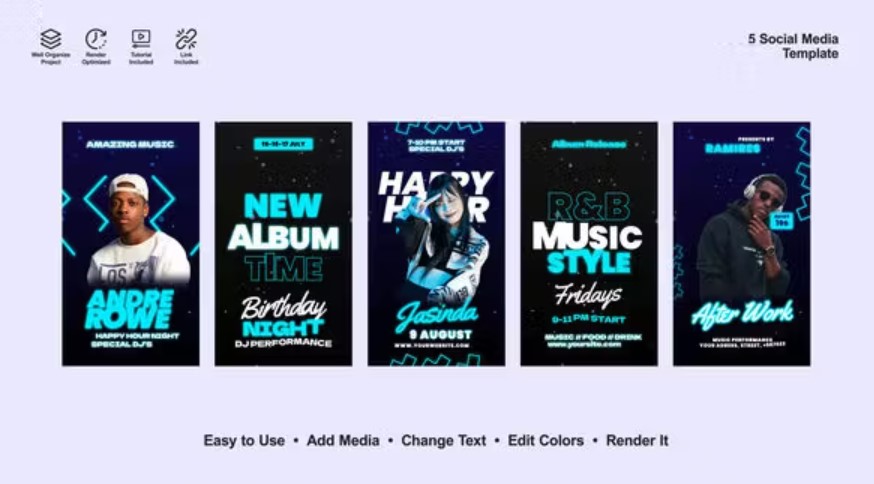This screenshot has width=874, height=484.
Task: Click the Well Organize Project layers icon
Action: [51, 39]
